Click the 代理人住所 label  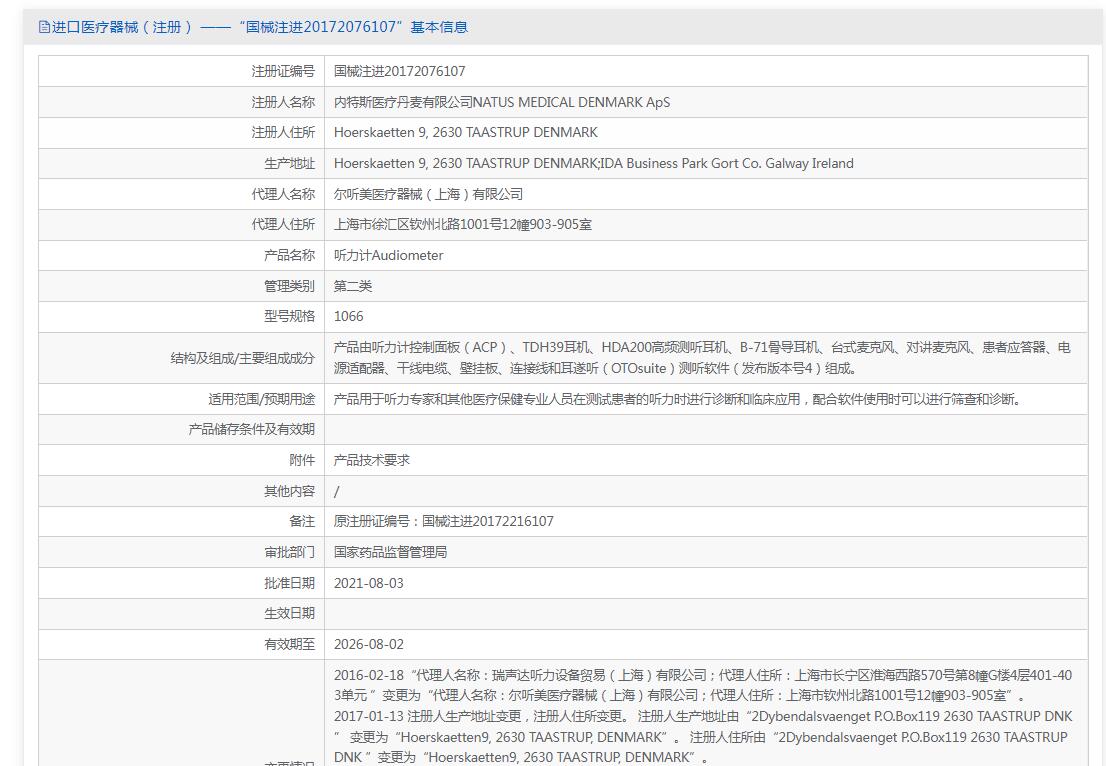(283, 224)
